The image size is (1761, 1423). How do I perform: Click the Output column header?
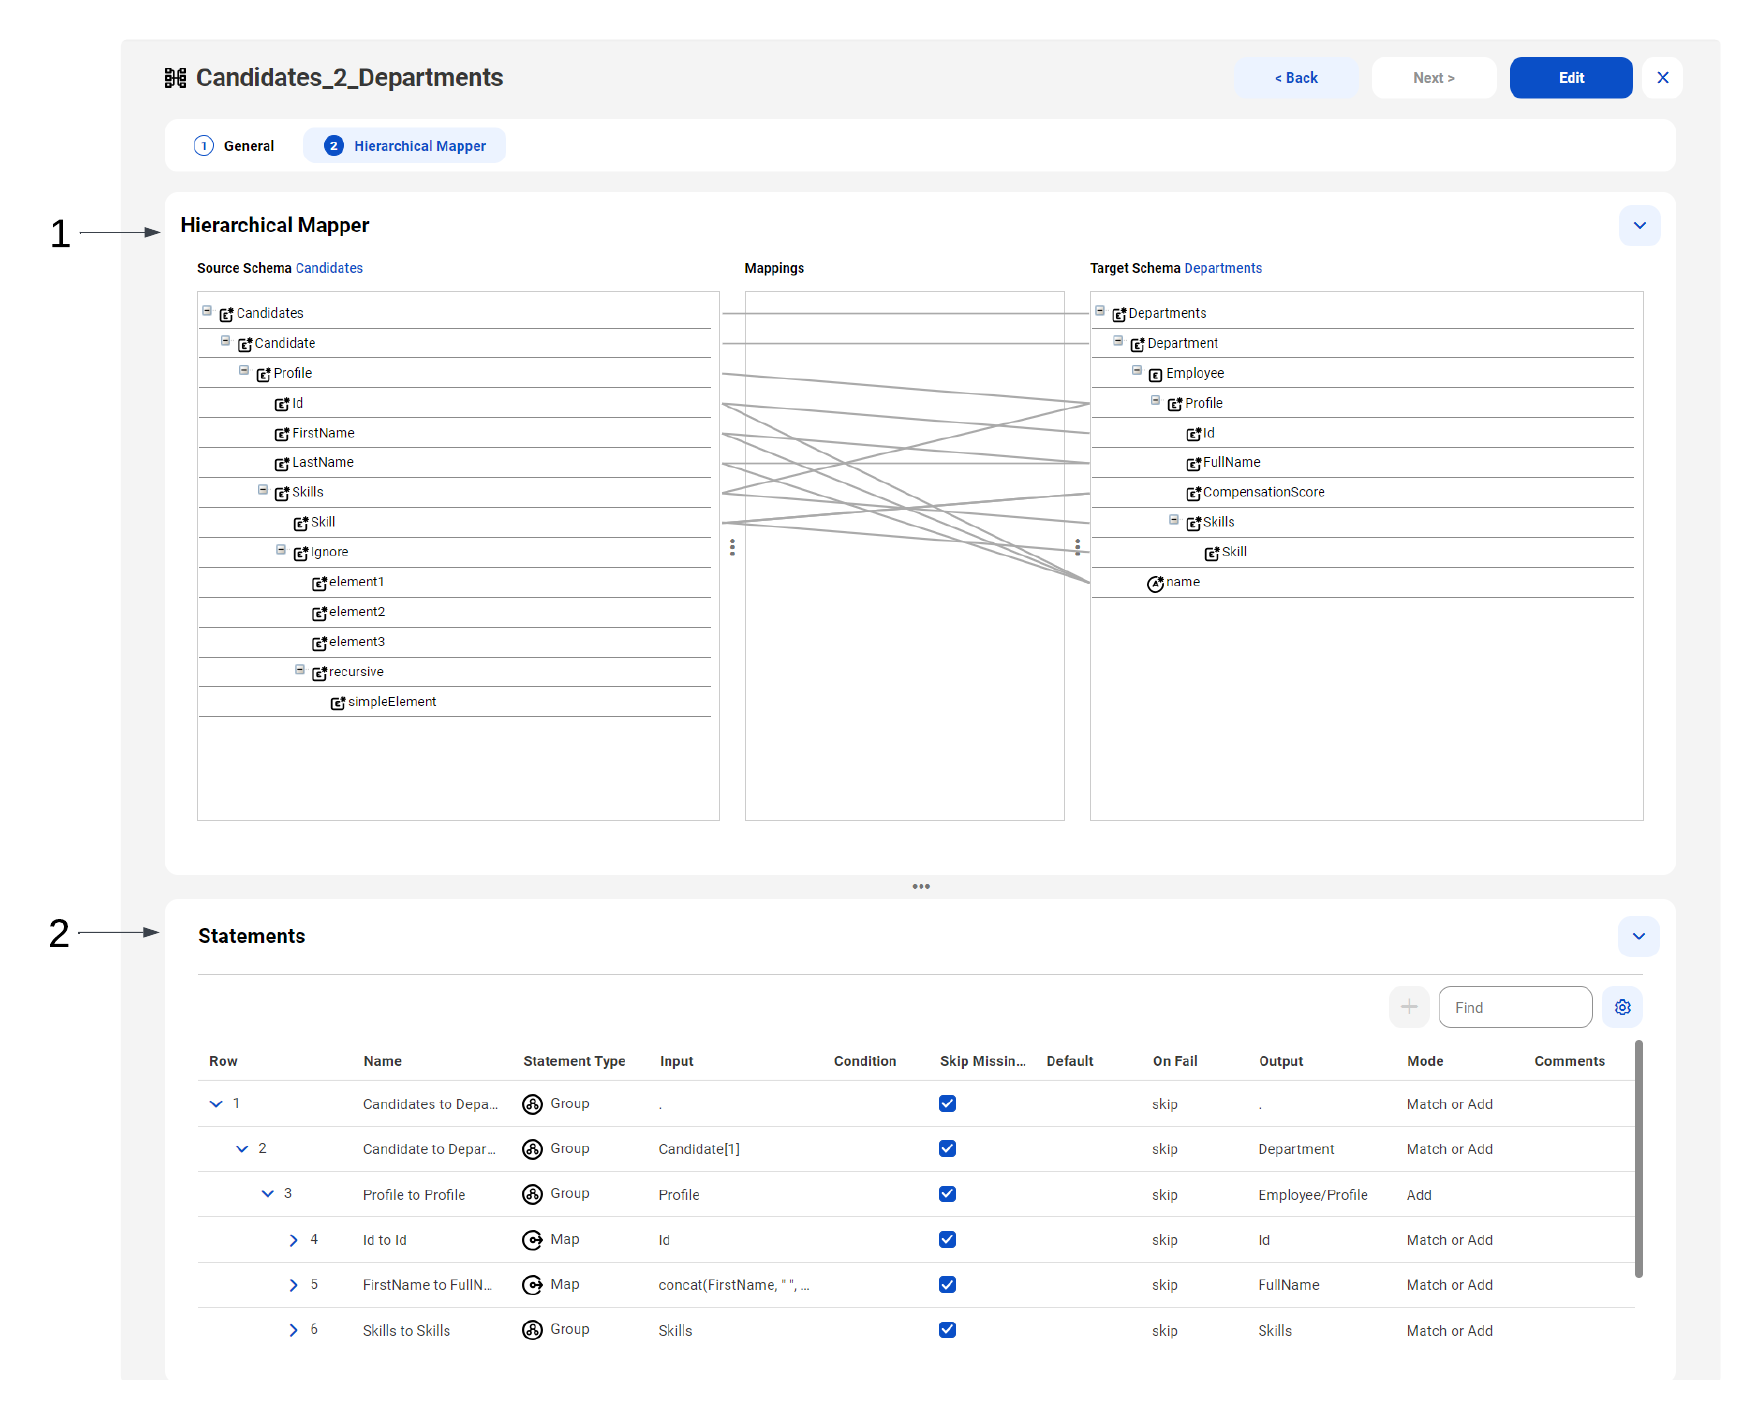coord(1281,1061)
